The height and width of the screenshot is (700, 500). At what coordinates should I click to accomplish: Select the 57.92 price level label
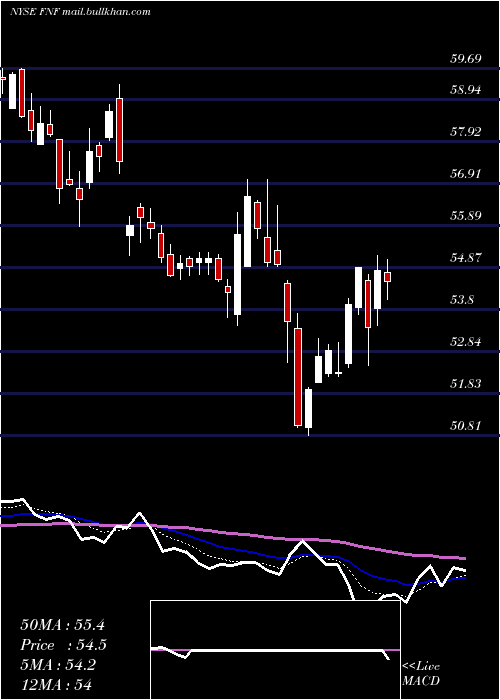(465, 132)
